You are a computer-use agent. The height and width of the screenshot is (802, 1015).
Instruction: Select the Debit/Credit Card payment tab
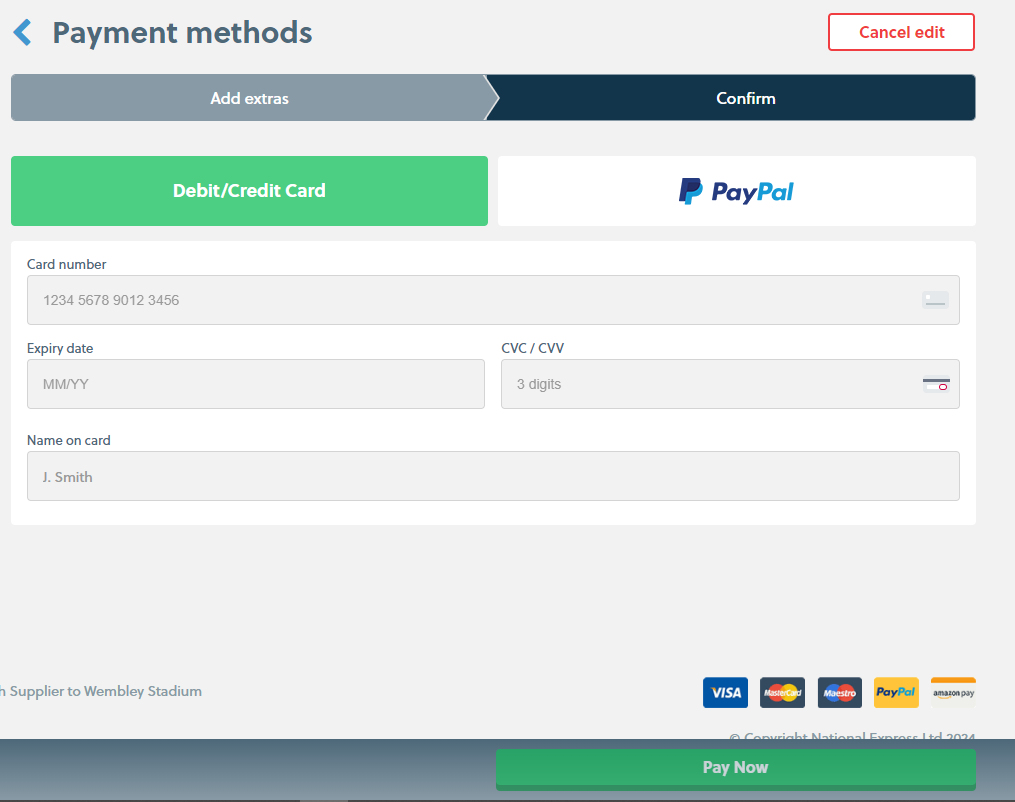249,191
